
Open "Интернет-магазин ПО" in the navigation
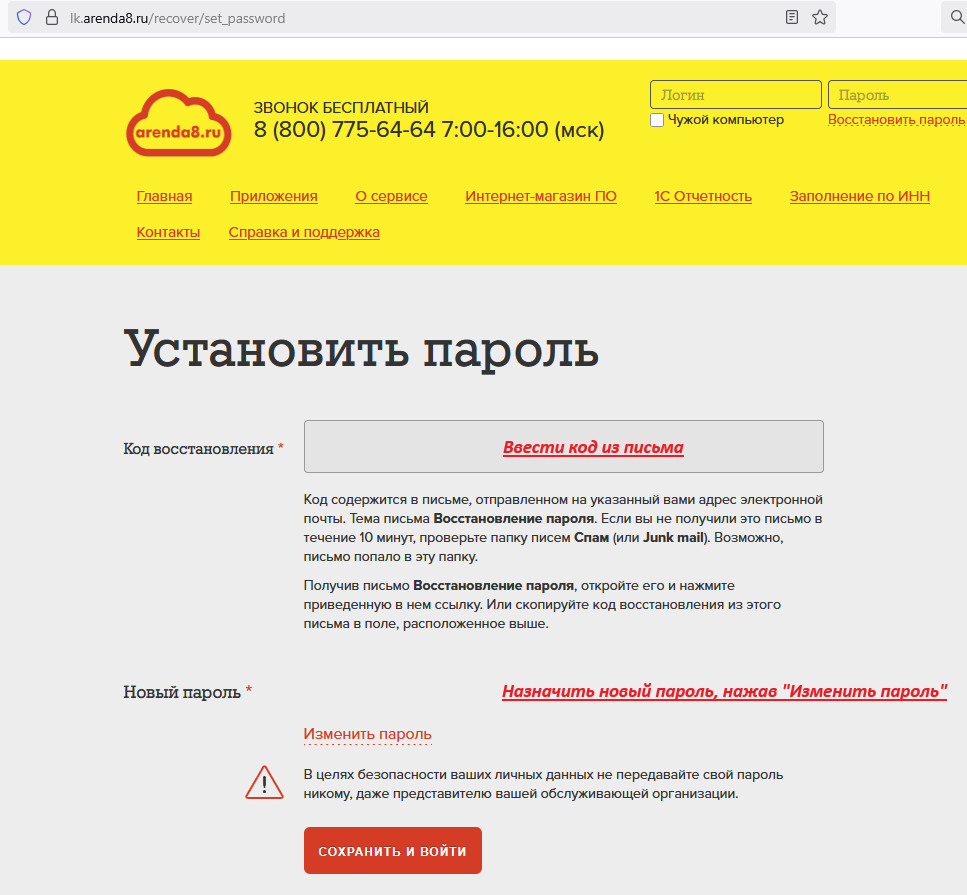[x=540, y=196]
